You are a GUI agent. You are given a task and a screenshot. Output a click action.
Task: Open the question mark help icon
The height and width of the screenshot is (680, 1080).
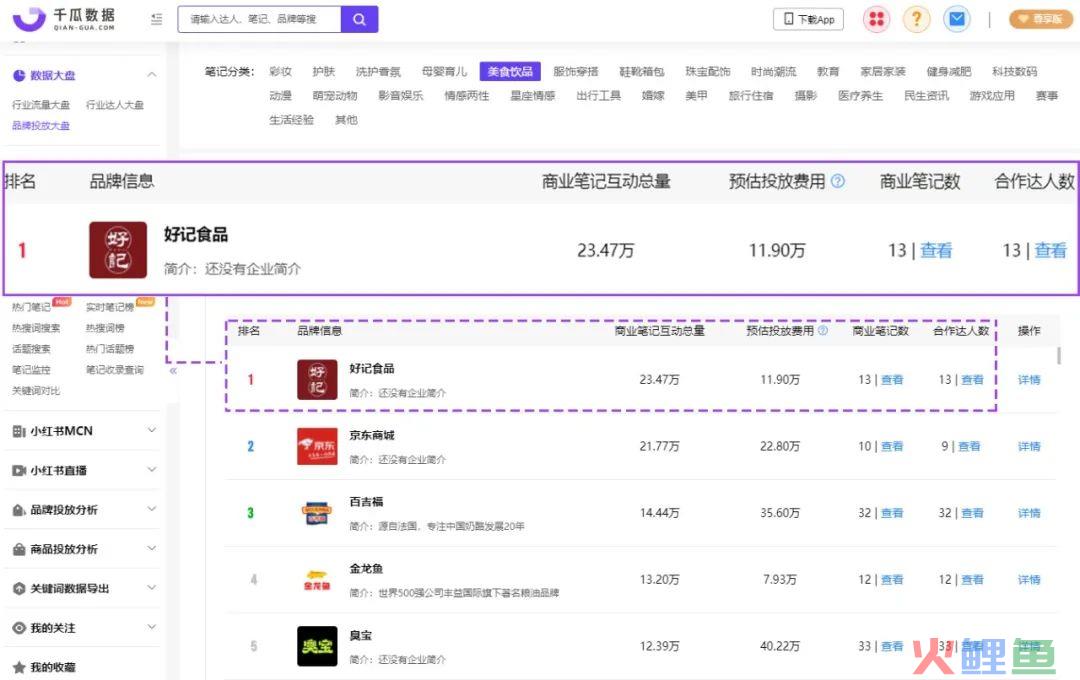(916, 19)
